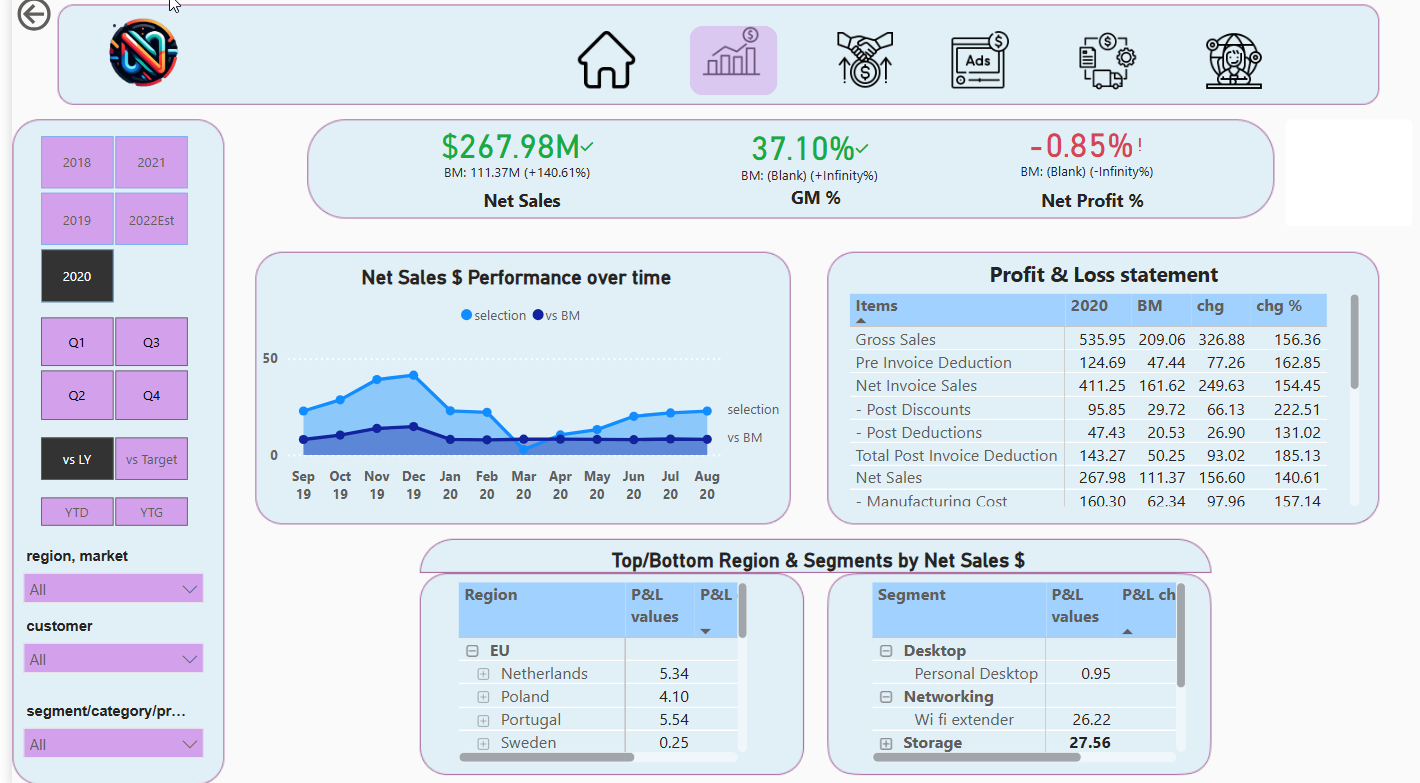Click the Segment table horizontal scrollbar

977,757
